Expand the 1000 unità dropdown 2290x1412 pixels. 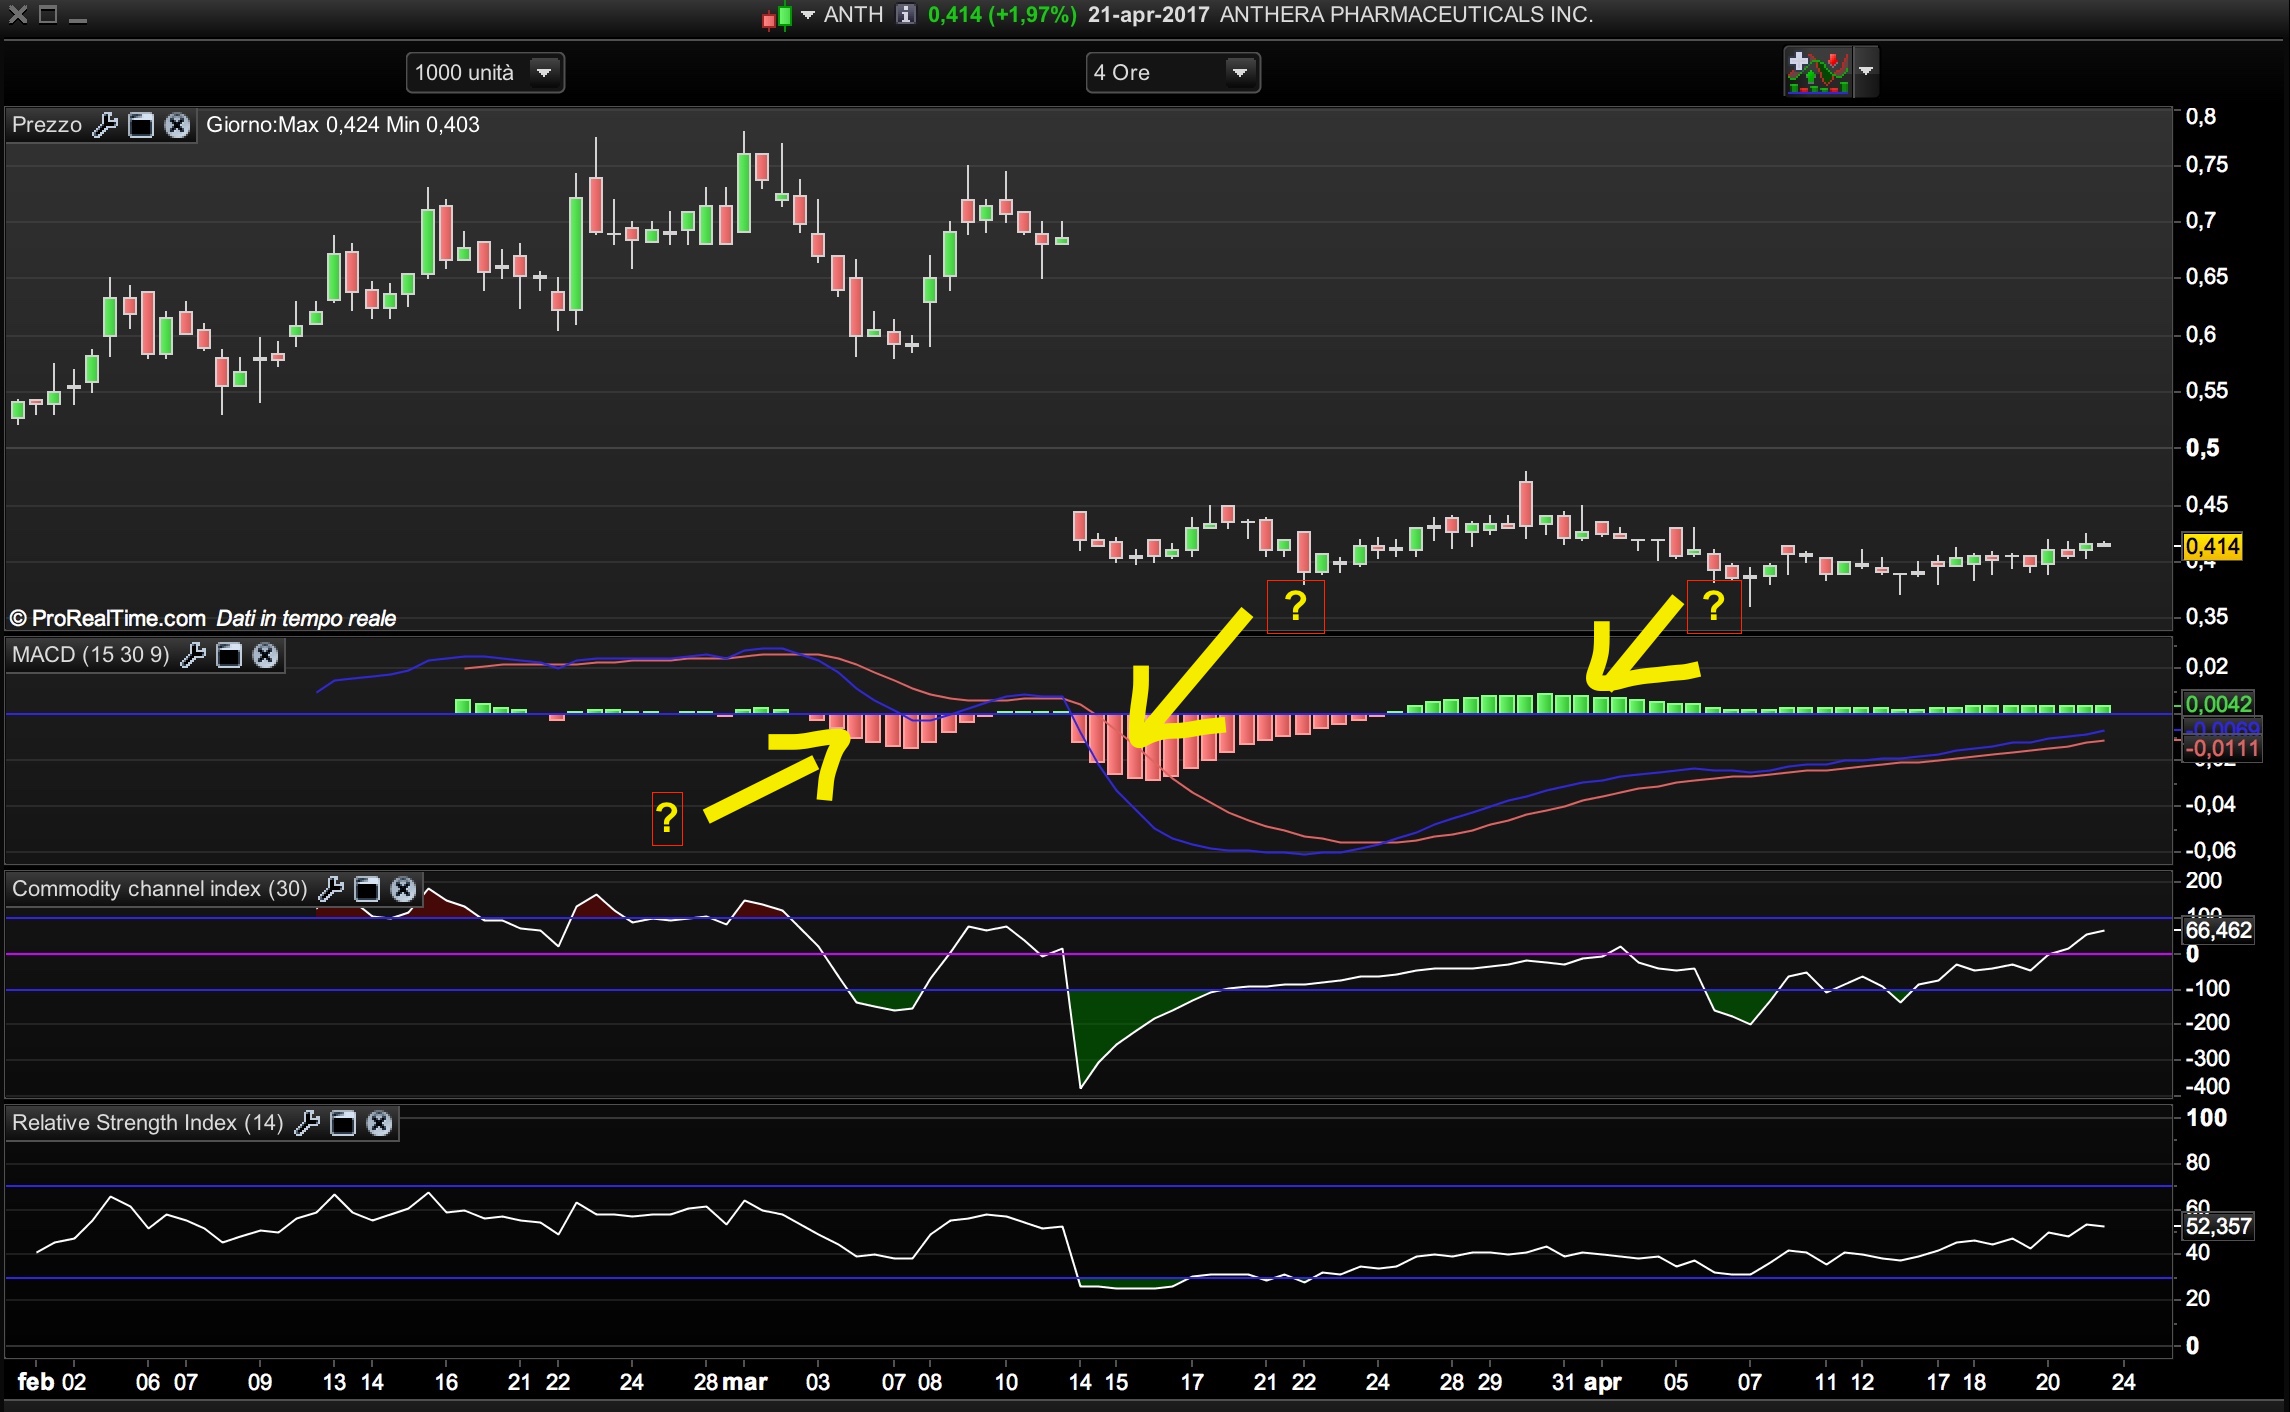[x=544, y=72]
